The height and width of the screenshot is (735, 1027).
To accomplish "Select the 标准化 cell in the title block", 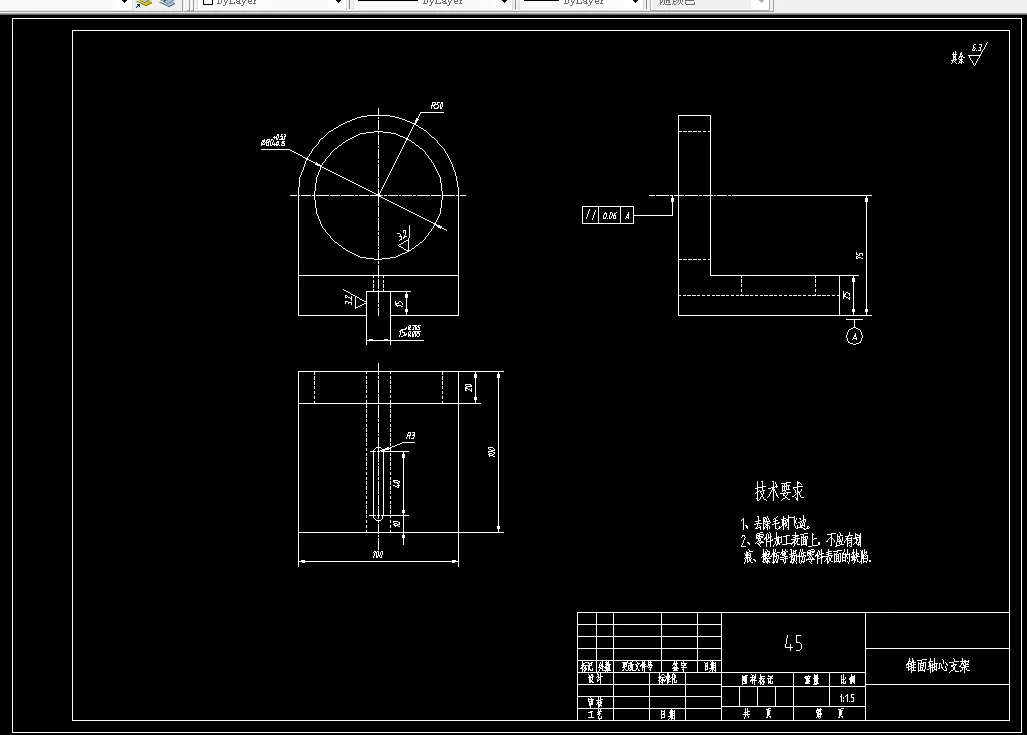I will [x=667, y=679].
